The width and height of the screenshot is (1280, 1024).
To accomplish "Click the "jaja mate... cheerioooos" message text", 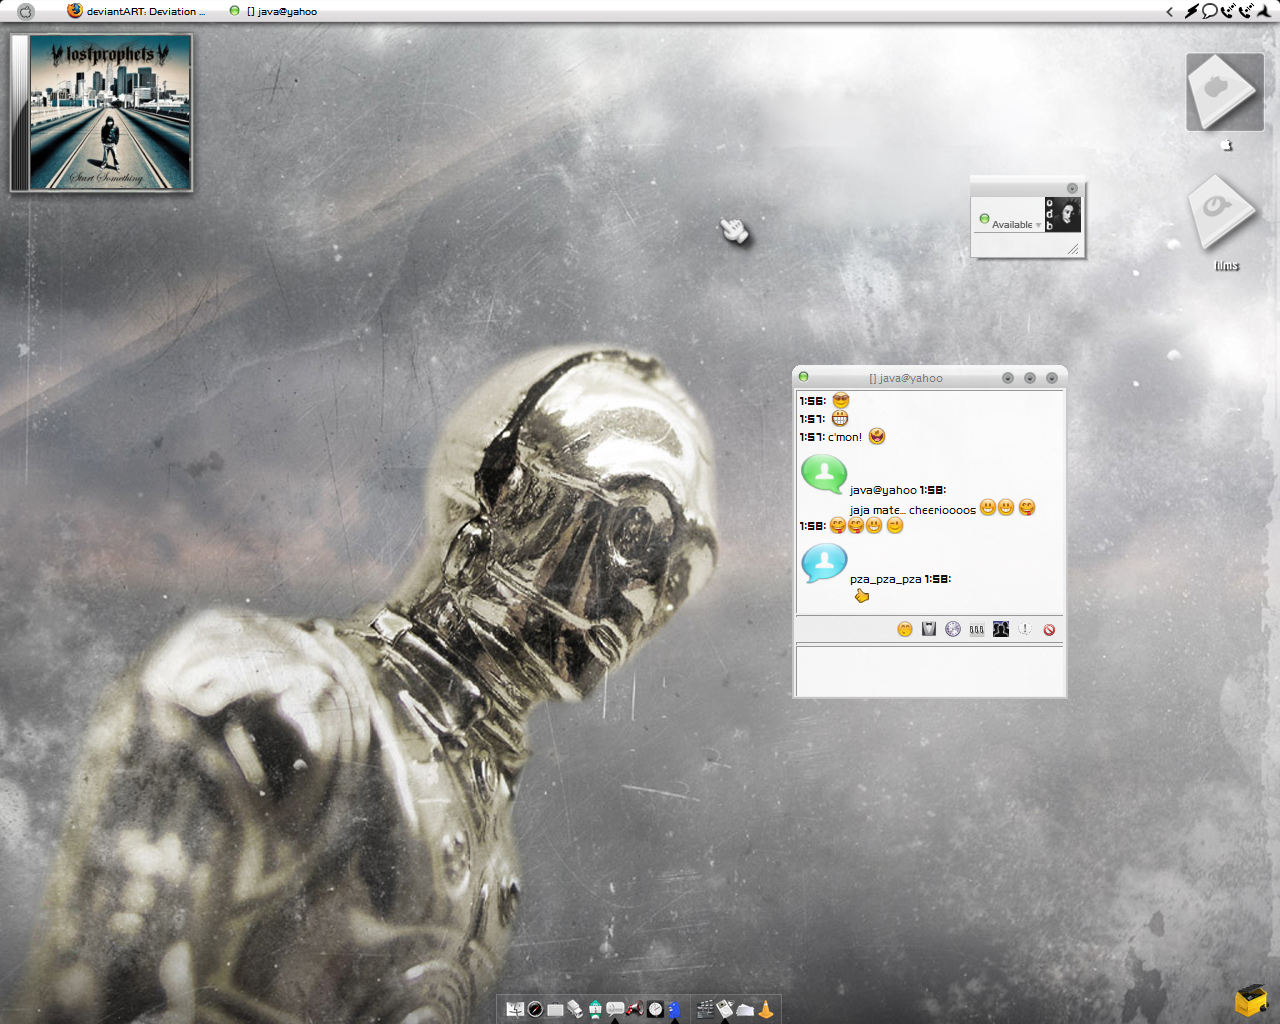I will [913, 510].
